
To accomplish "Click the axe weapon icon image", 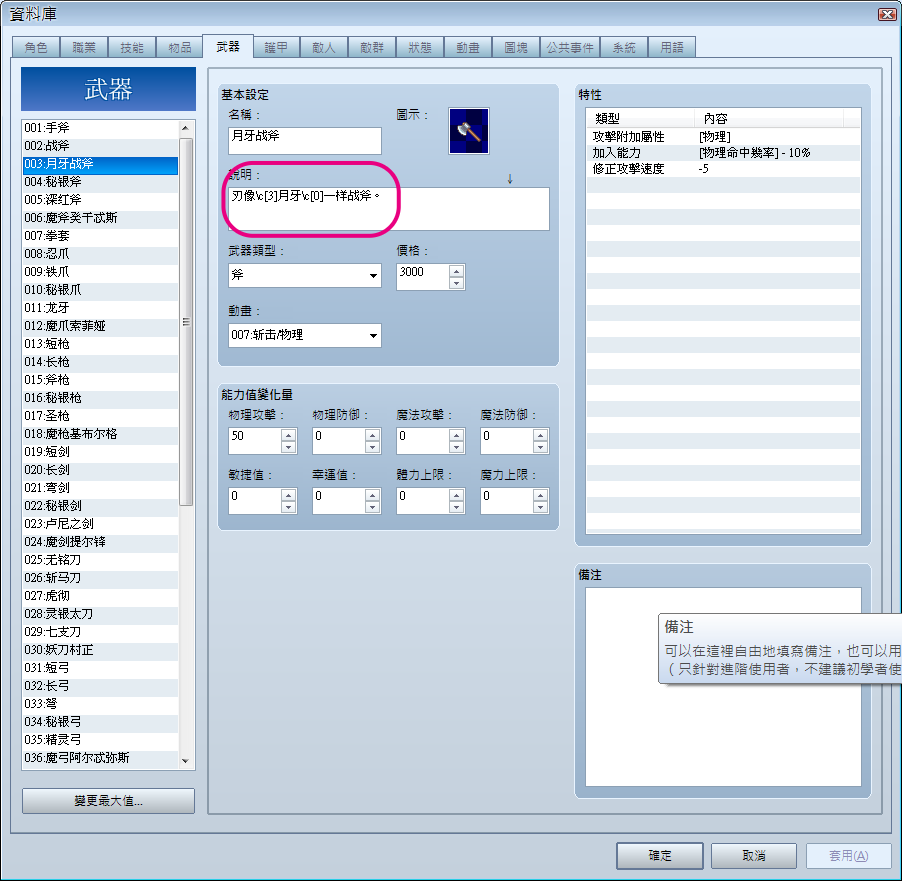I will [469, 131].
